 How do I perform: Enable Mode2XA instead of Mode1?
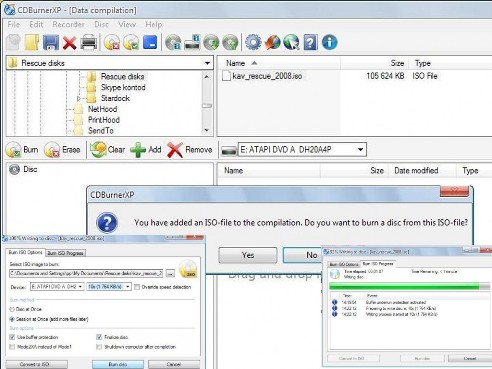point(12,347)
